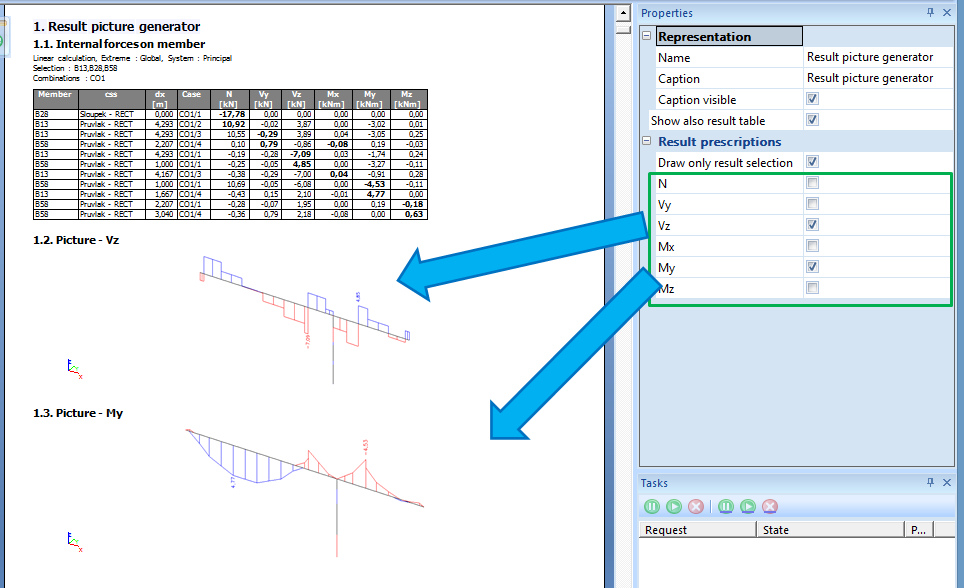Image resolution: width=964 pixels, height=588 pixels.
Task: Disable the My result checkbox
Action: pyautogui.click(x=813, y=267)
